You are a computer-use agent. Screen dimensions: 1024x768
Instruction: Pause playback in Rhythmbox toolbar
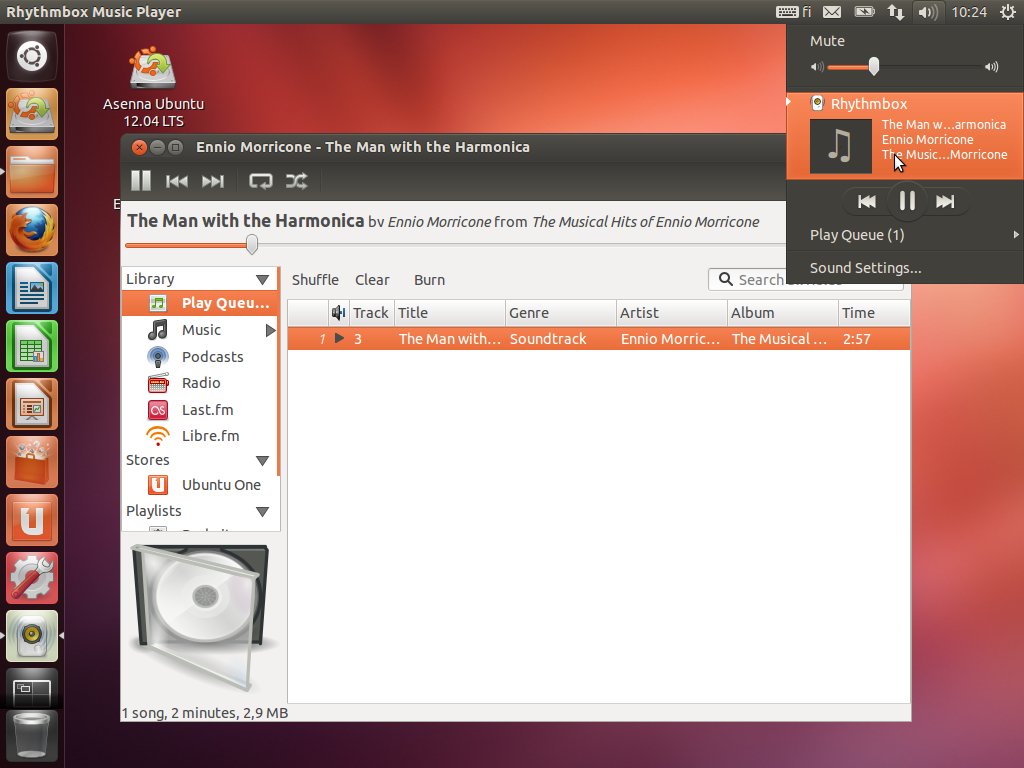tap(140, 181)
